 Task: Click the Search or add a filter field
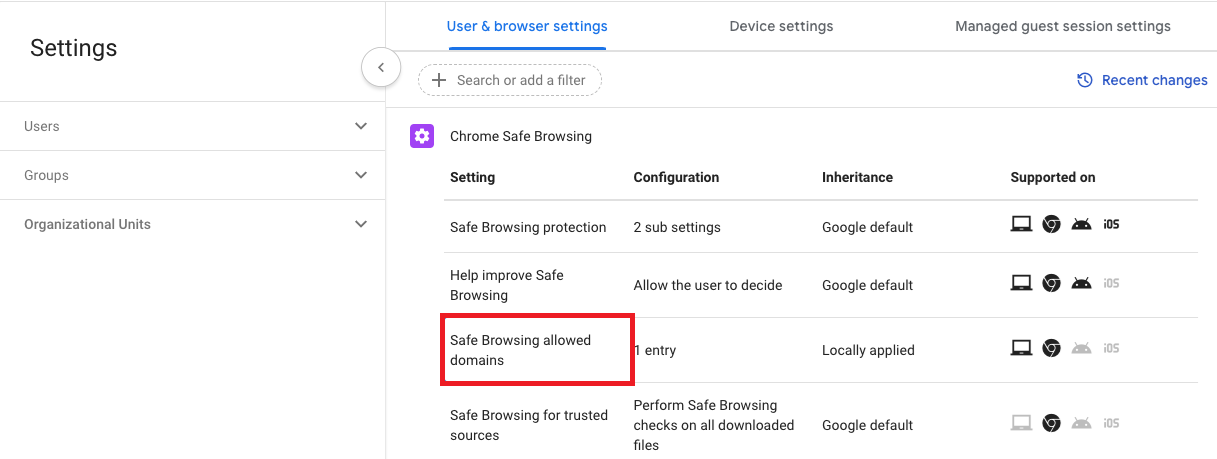coord(510,80)
